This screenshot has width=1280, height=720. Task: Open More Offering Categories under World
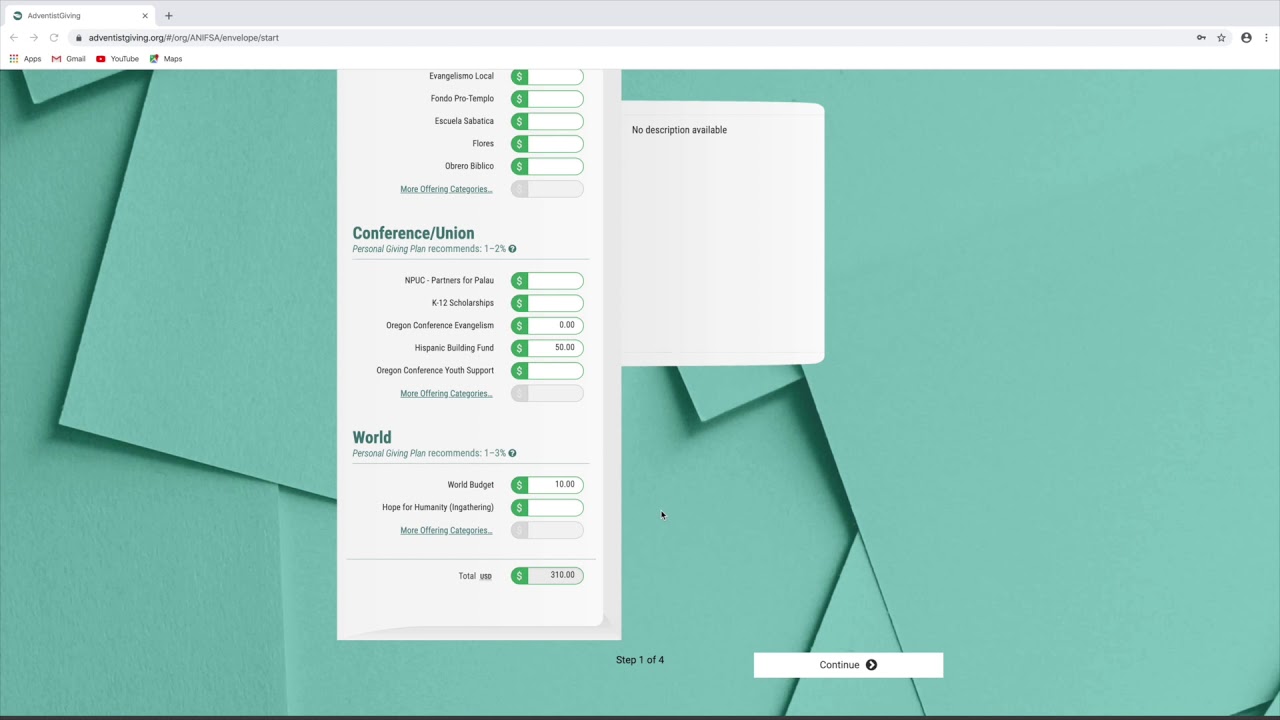(x=446, y=530)
